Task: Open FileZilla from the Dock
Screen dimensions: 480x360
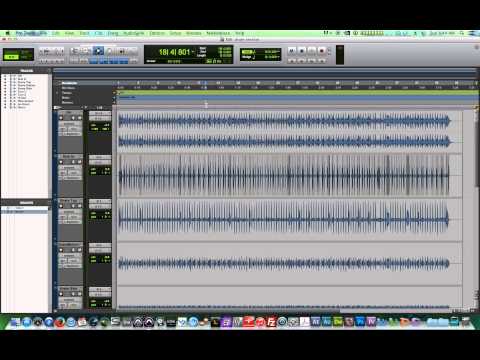Action: tap(271, 322)
